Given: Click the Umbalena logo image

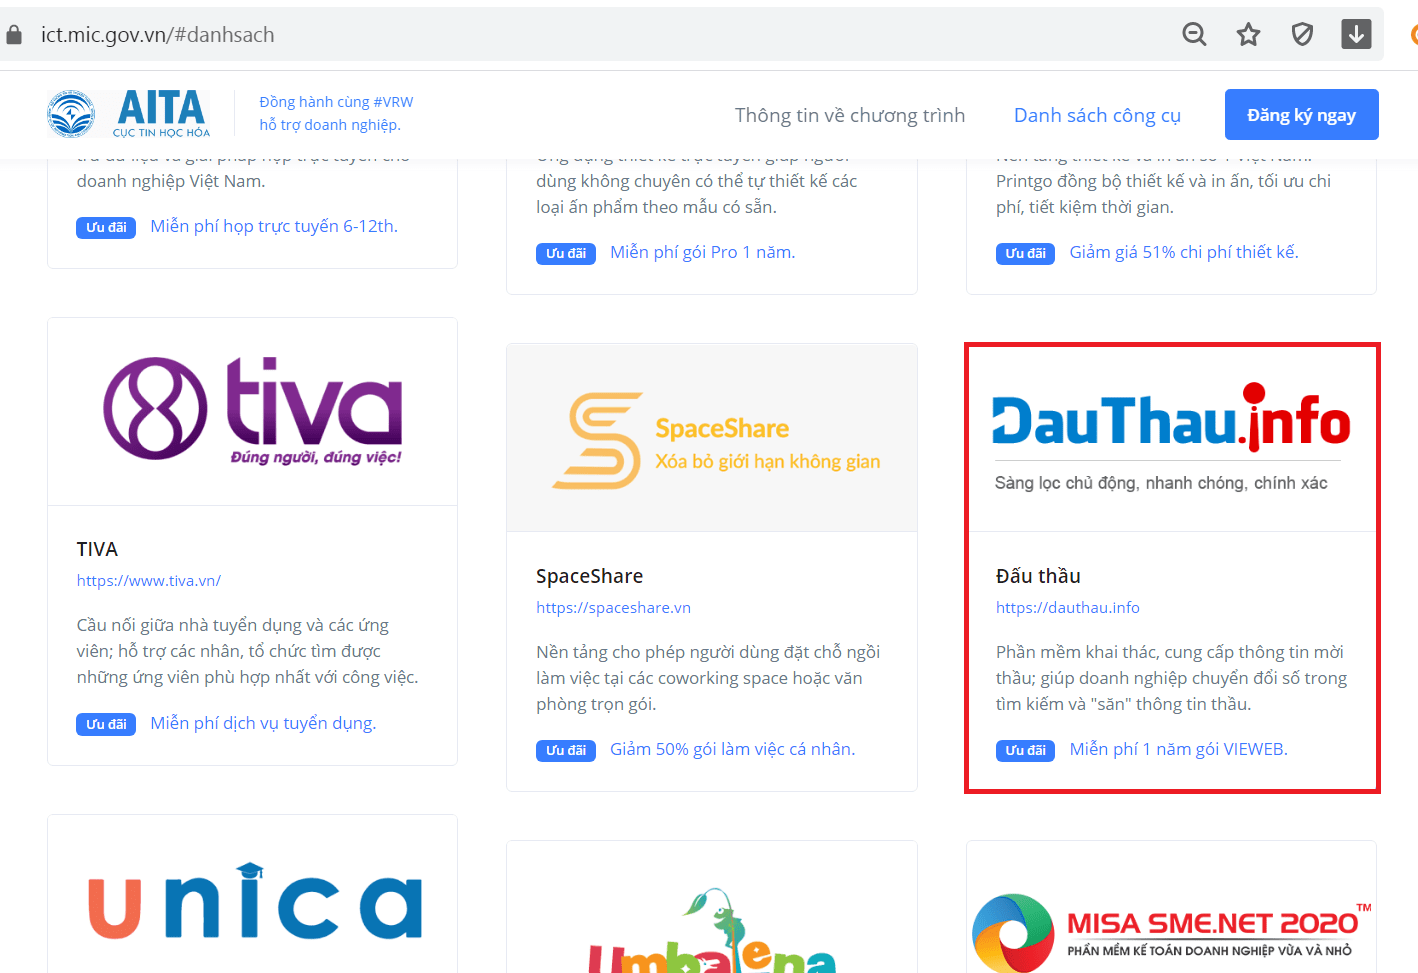Looking at the screenshot, I should (712, 932).
